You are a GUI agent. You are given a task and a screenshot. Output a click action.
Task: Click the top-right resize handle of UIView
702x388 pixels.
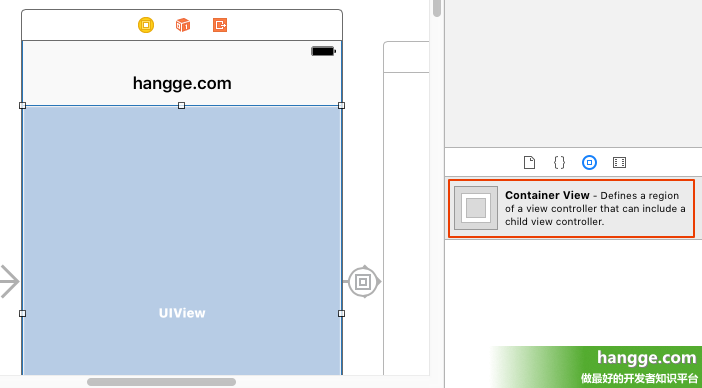coord(341,106)
